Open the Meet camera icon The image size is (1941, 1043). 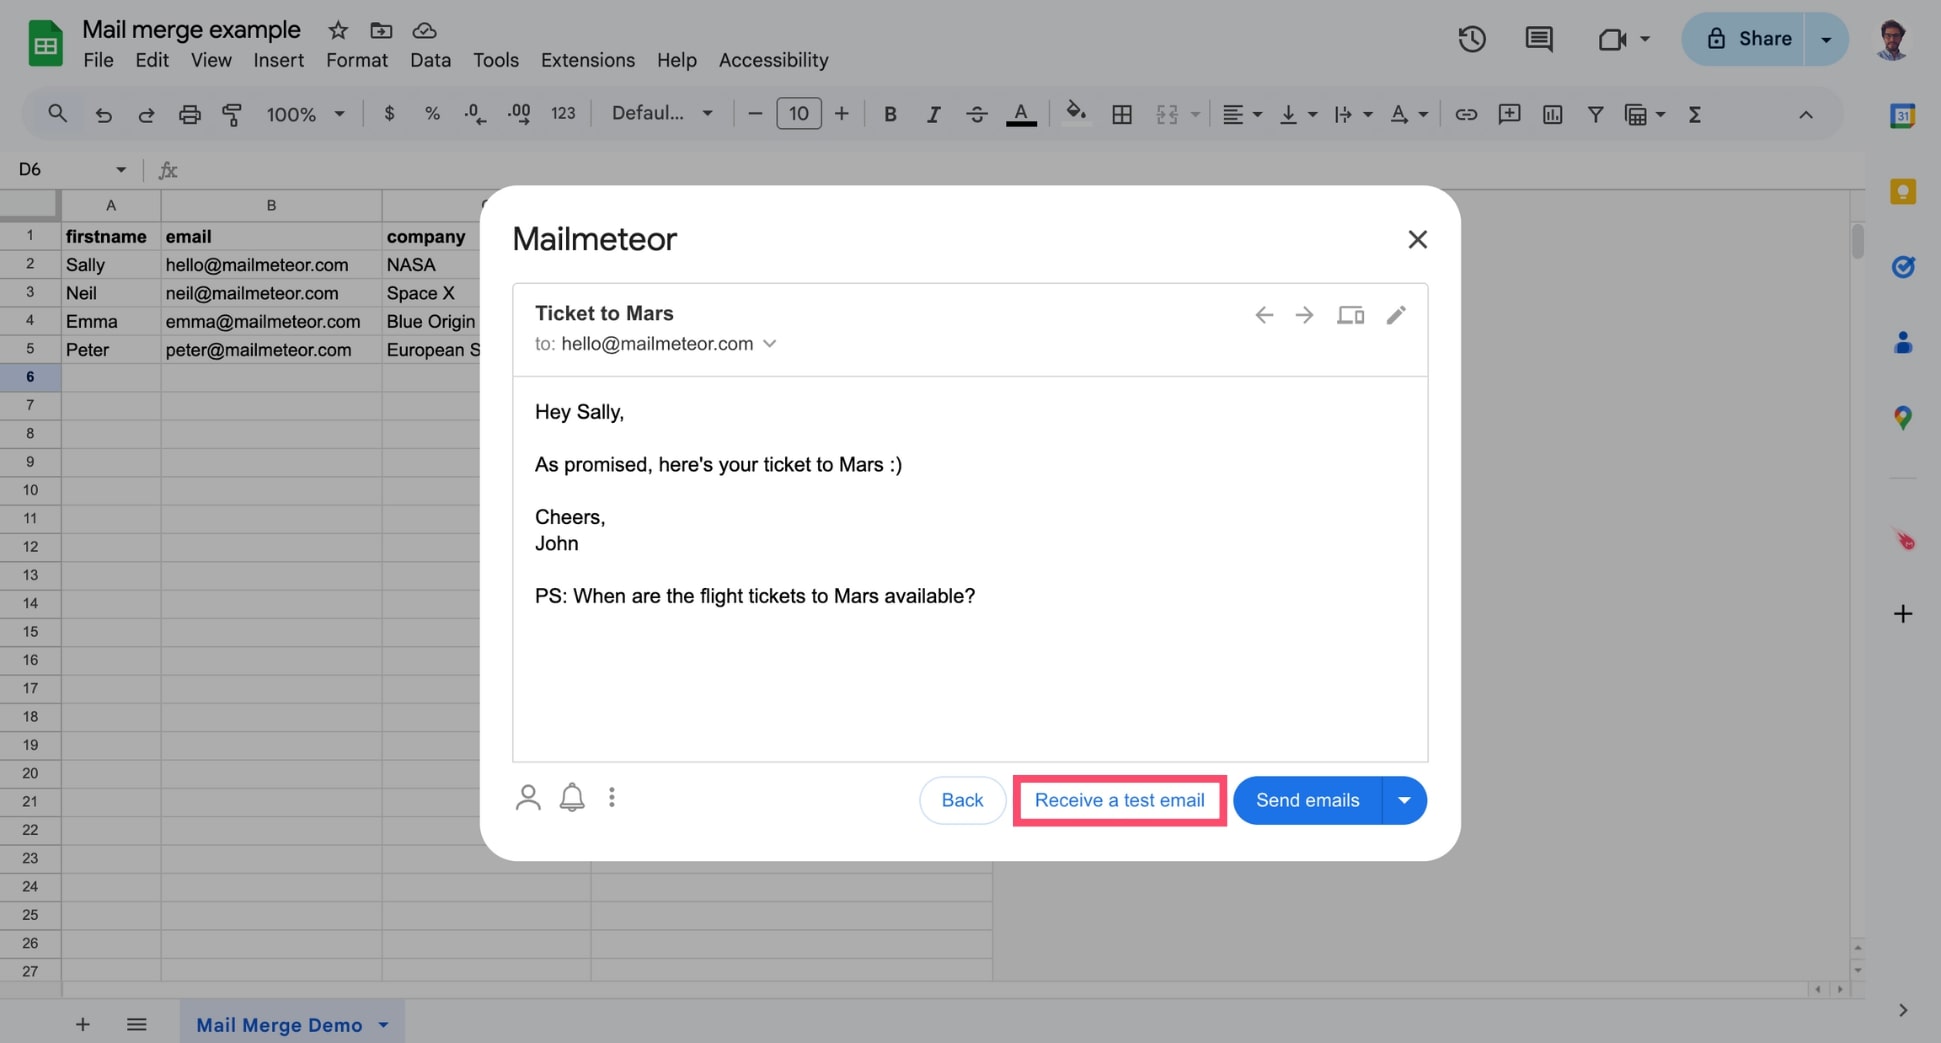point(1612,39)
